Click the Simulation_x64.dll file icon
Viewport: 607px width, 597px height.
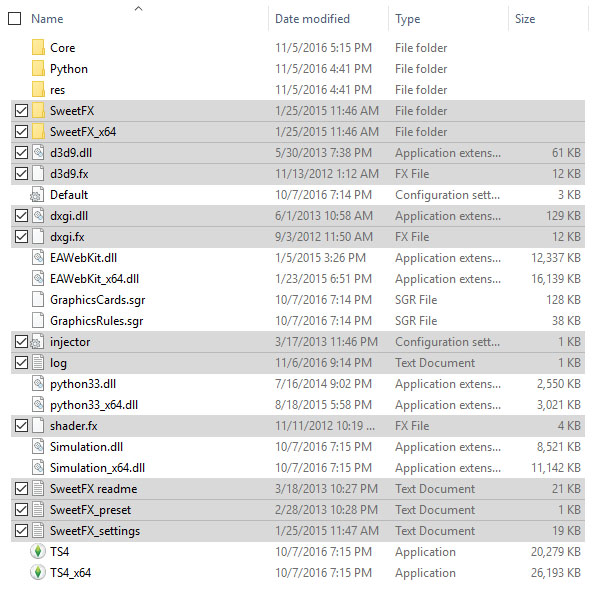tap(38, 468)
